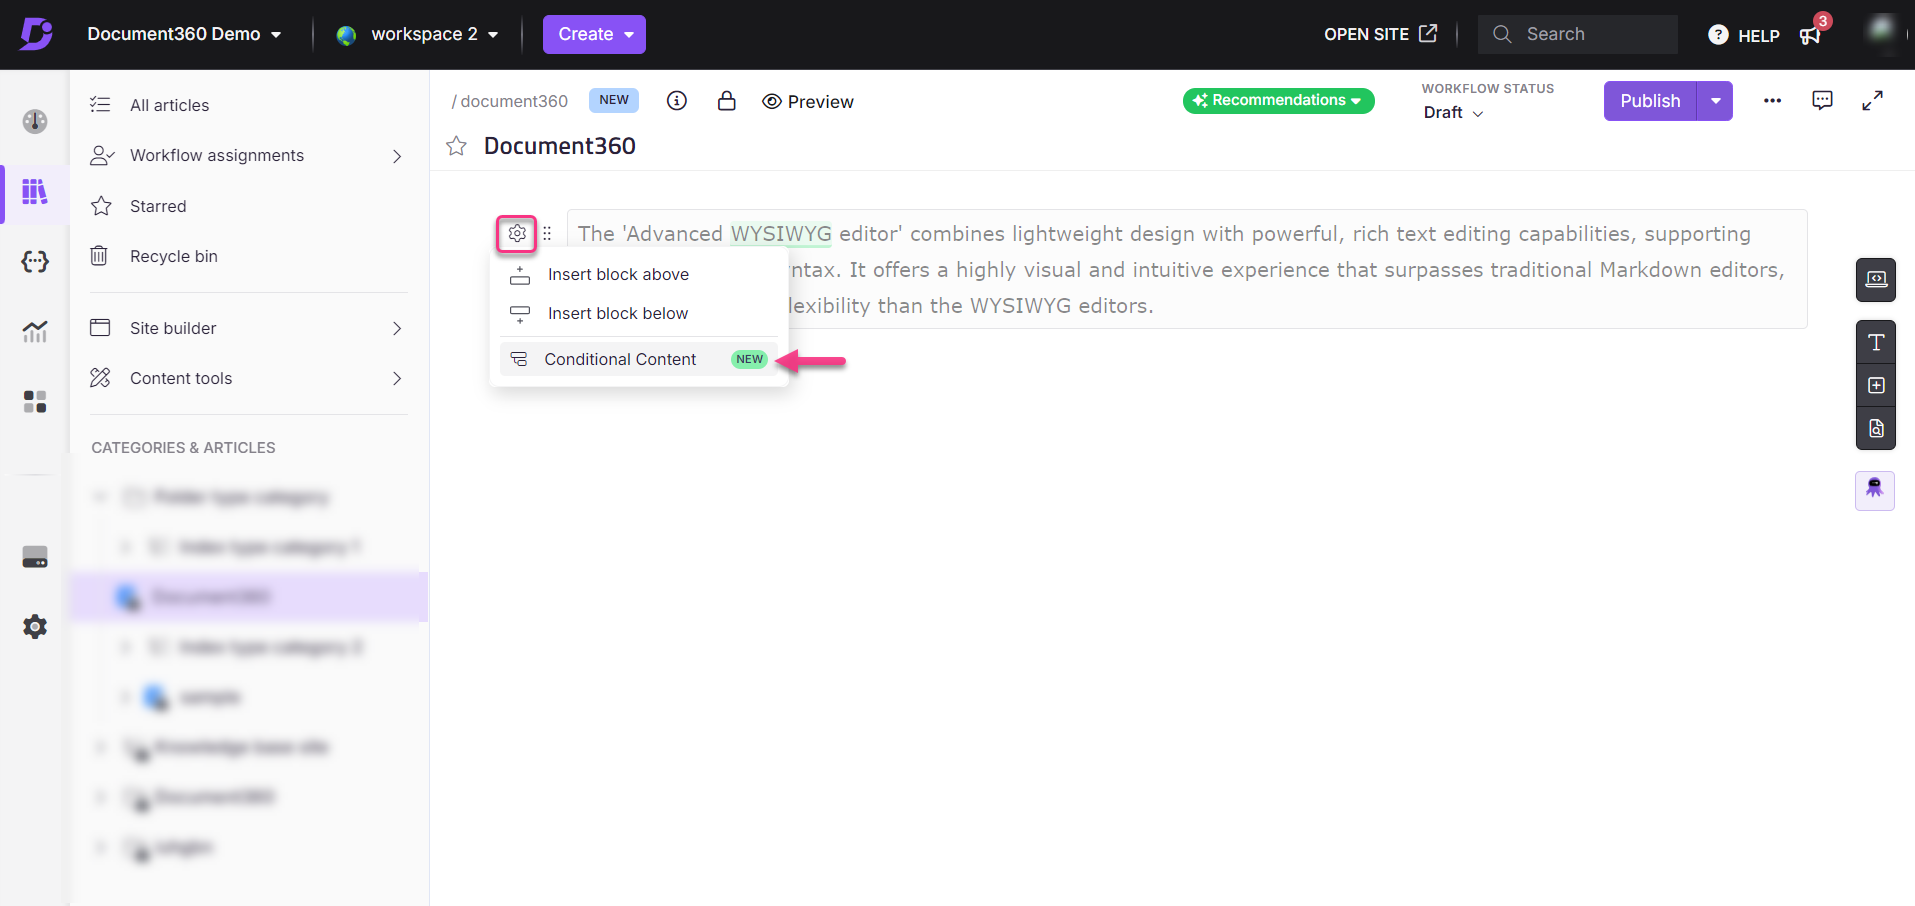Expand Site builder submenu
The height and width of the screenshot is (906, 1915).
(397, 328)
